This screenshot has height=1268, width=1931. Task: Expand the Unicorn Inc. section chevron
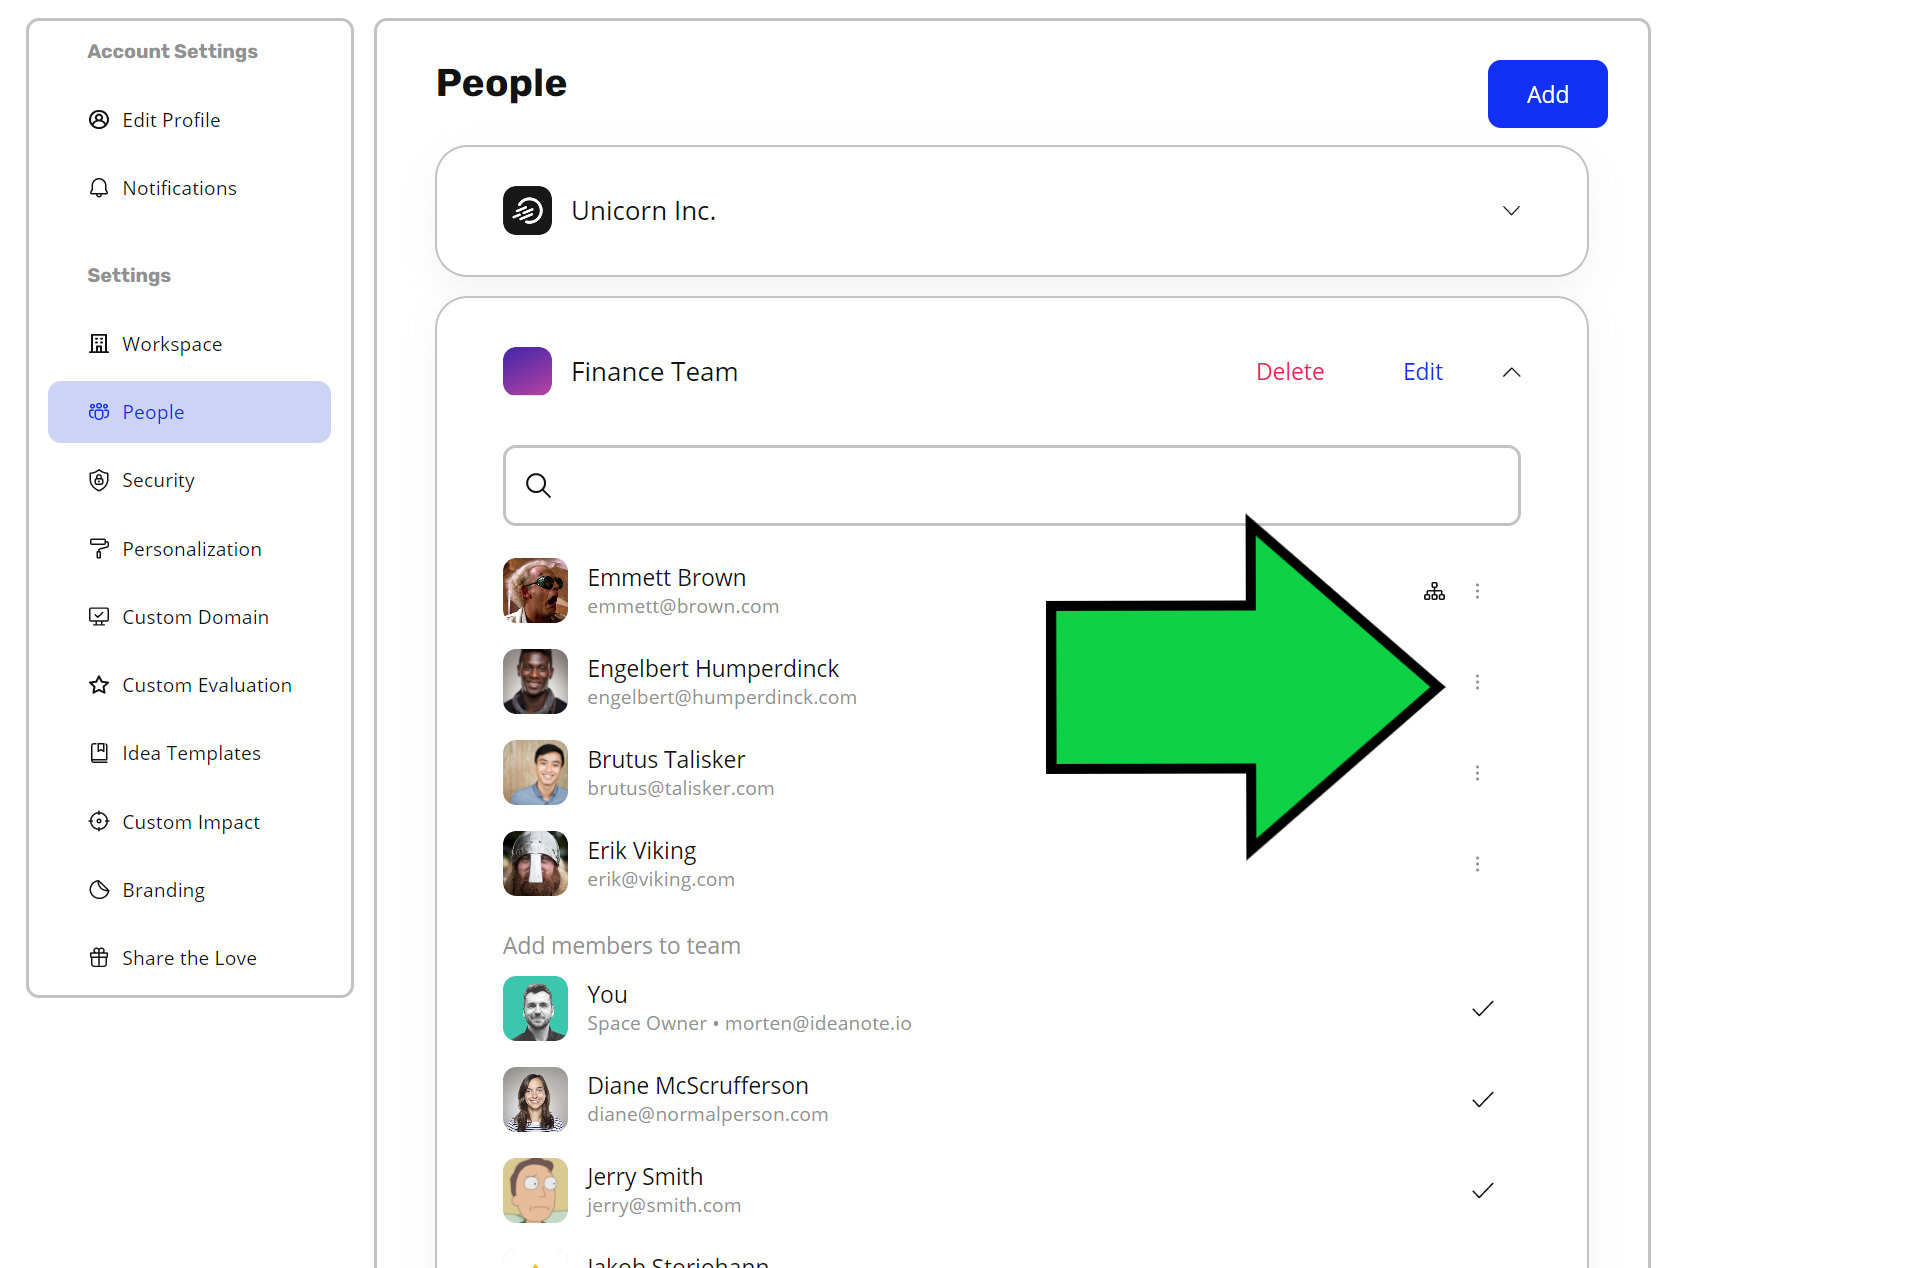(1511, 211)
